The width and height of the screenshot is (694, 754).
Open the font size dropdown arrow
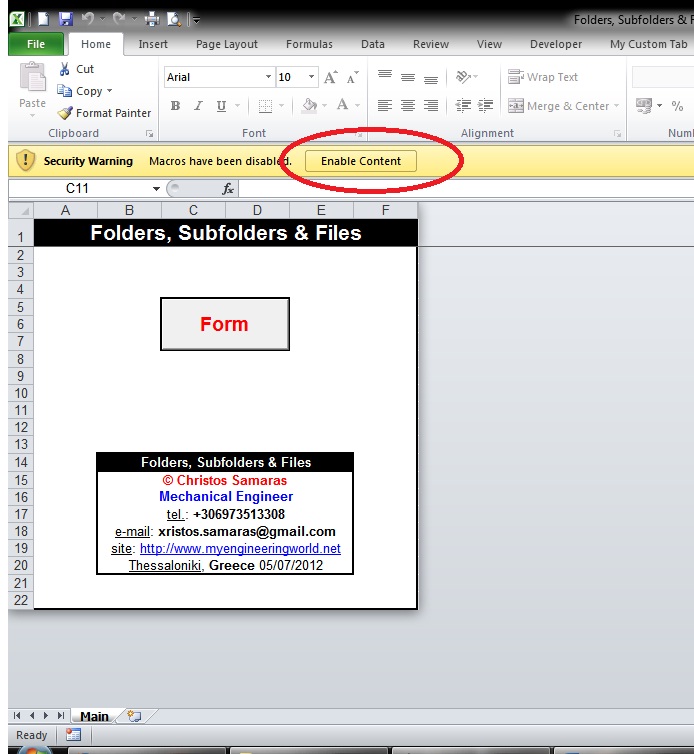311,77
